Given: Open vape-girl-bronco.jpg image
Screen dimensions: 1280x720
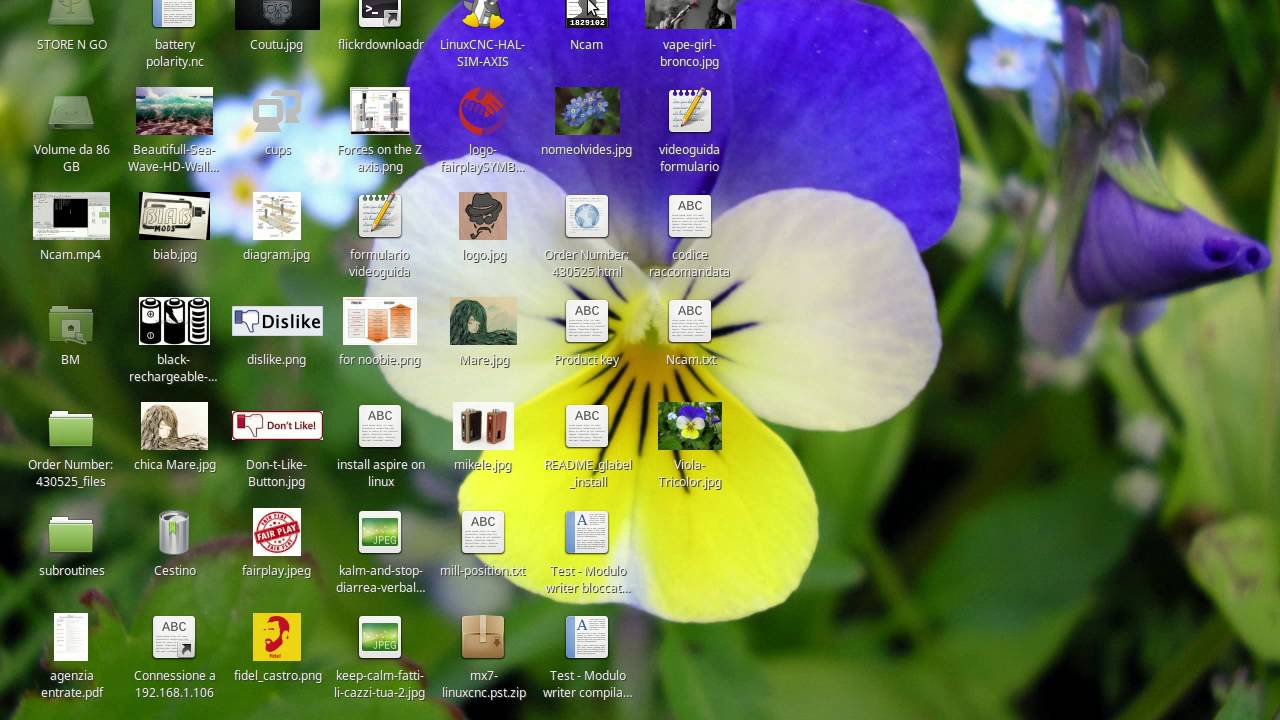Looking at the screenshot, I should (x=690, y=14).
